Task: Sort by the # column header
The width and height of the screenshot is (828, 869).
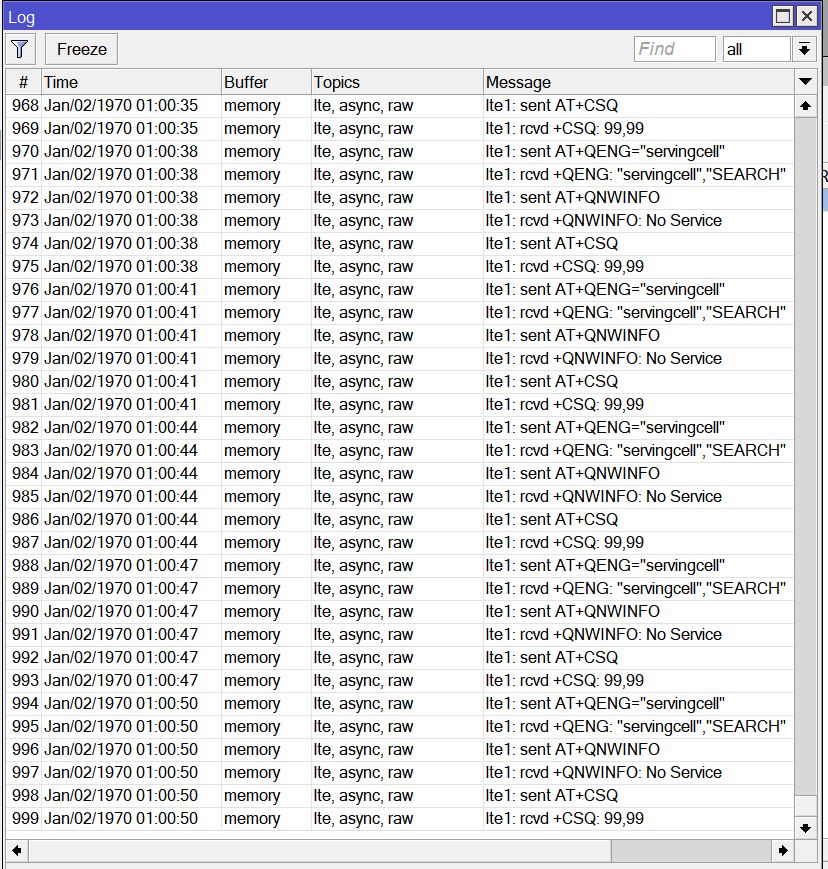Action: 23,82
